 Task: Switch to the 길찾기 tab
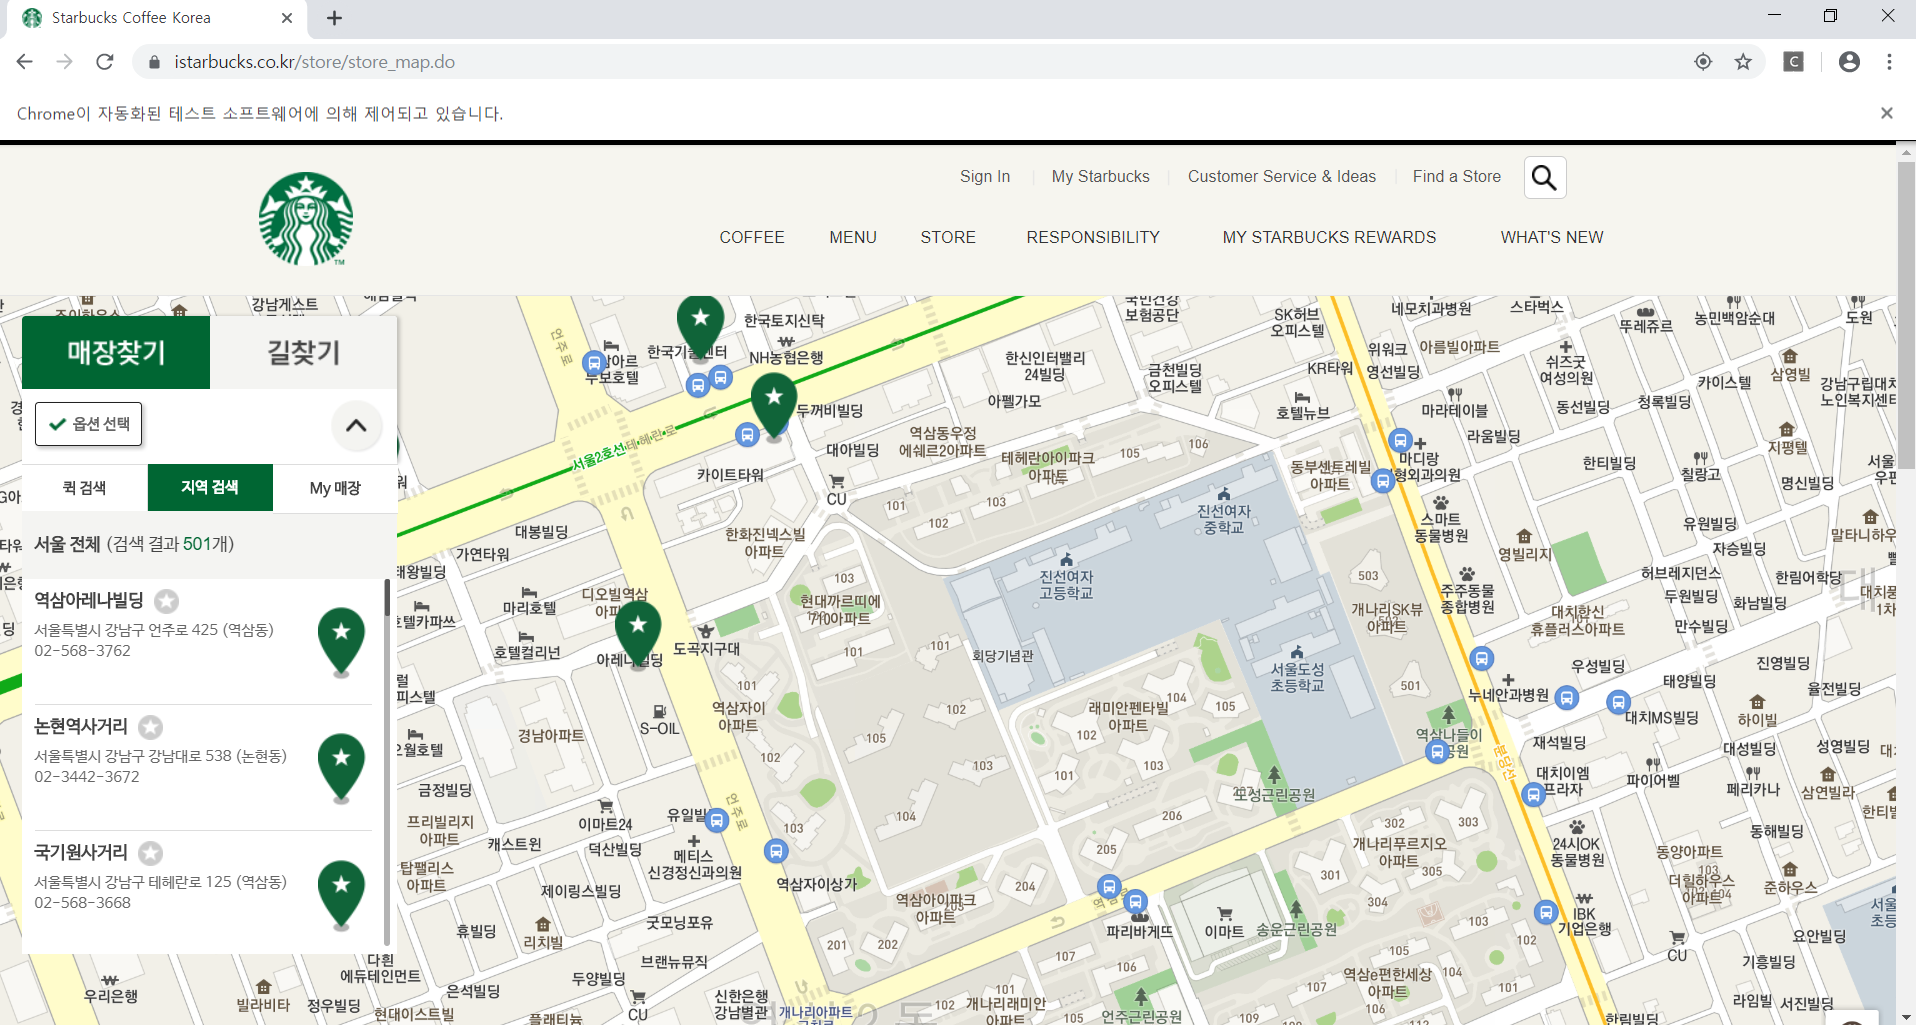coord(304,352)
